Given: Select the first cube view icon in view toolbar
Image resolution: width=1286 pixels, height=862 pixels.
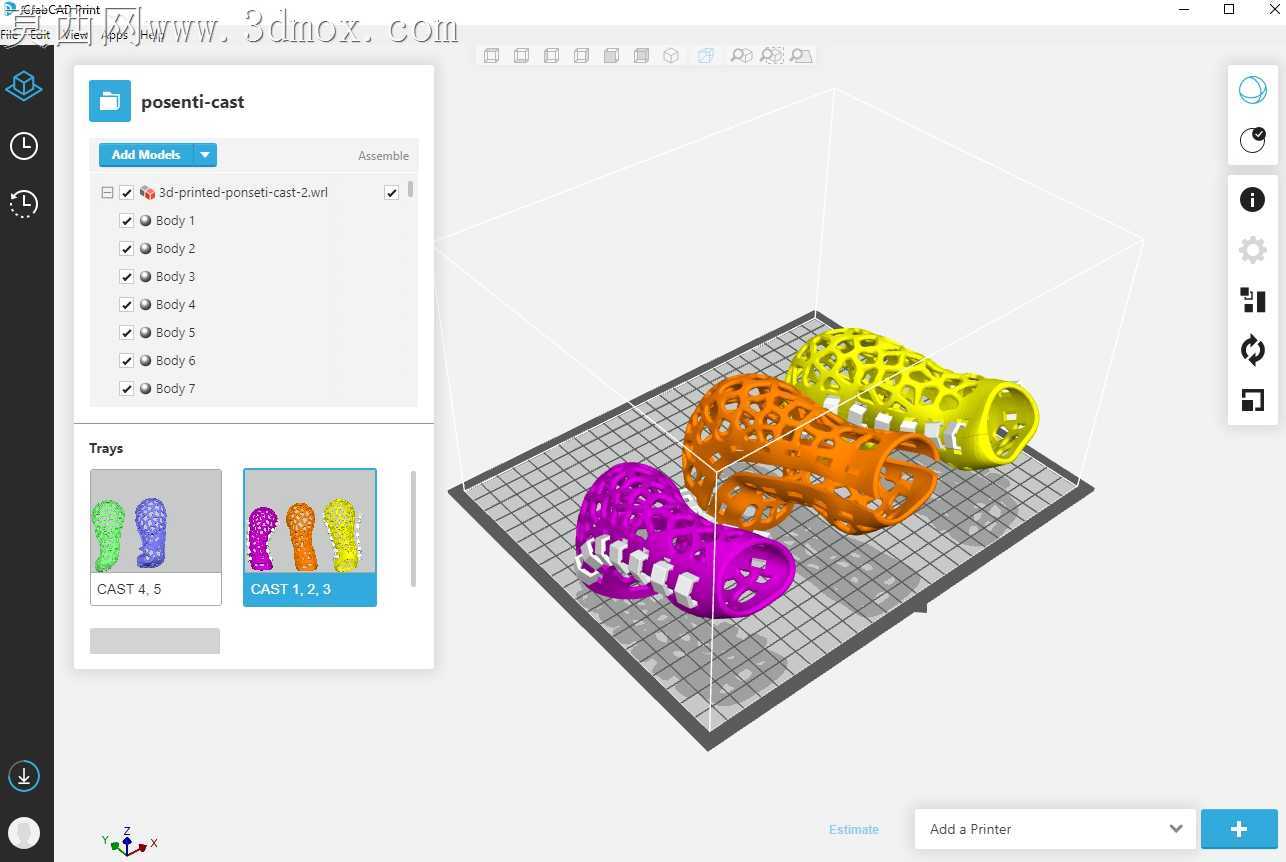Looking at the screenshot, I should point(491,56).
